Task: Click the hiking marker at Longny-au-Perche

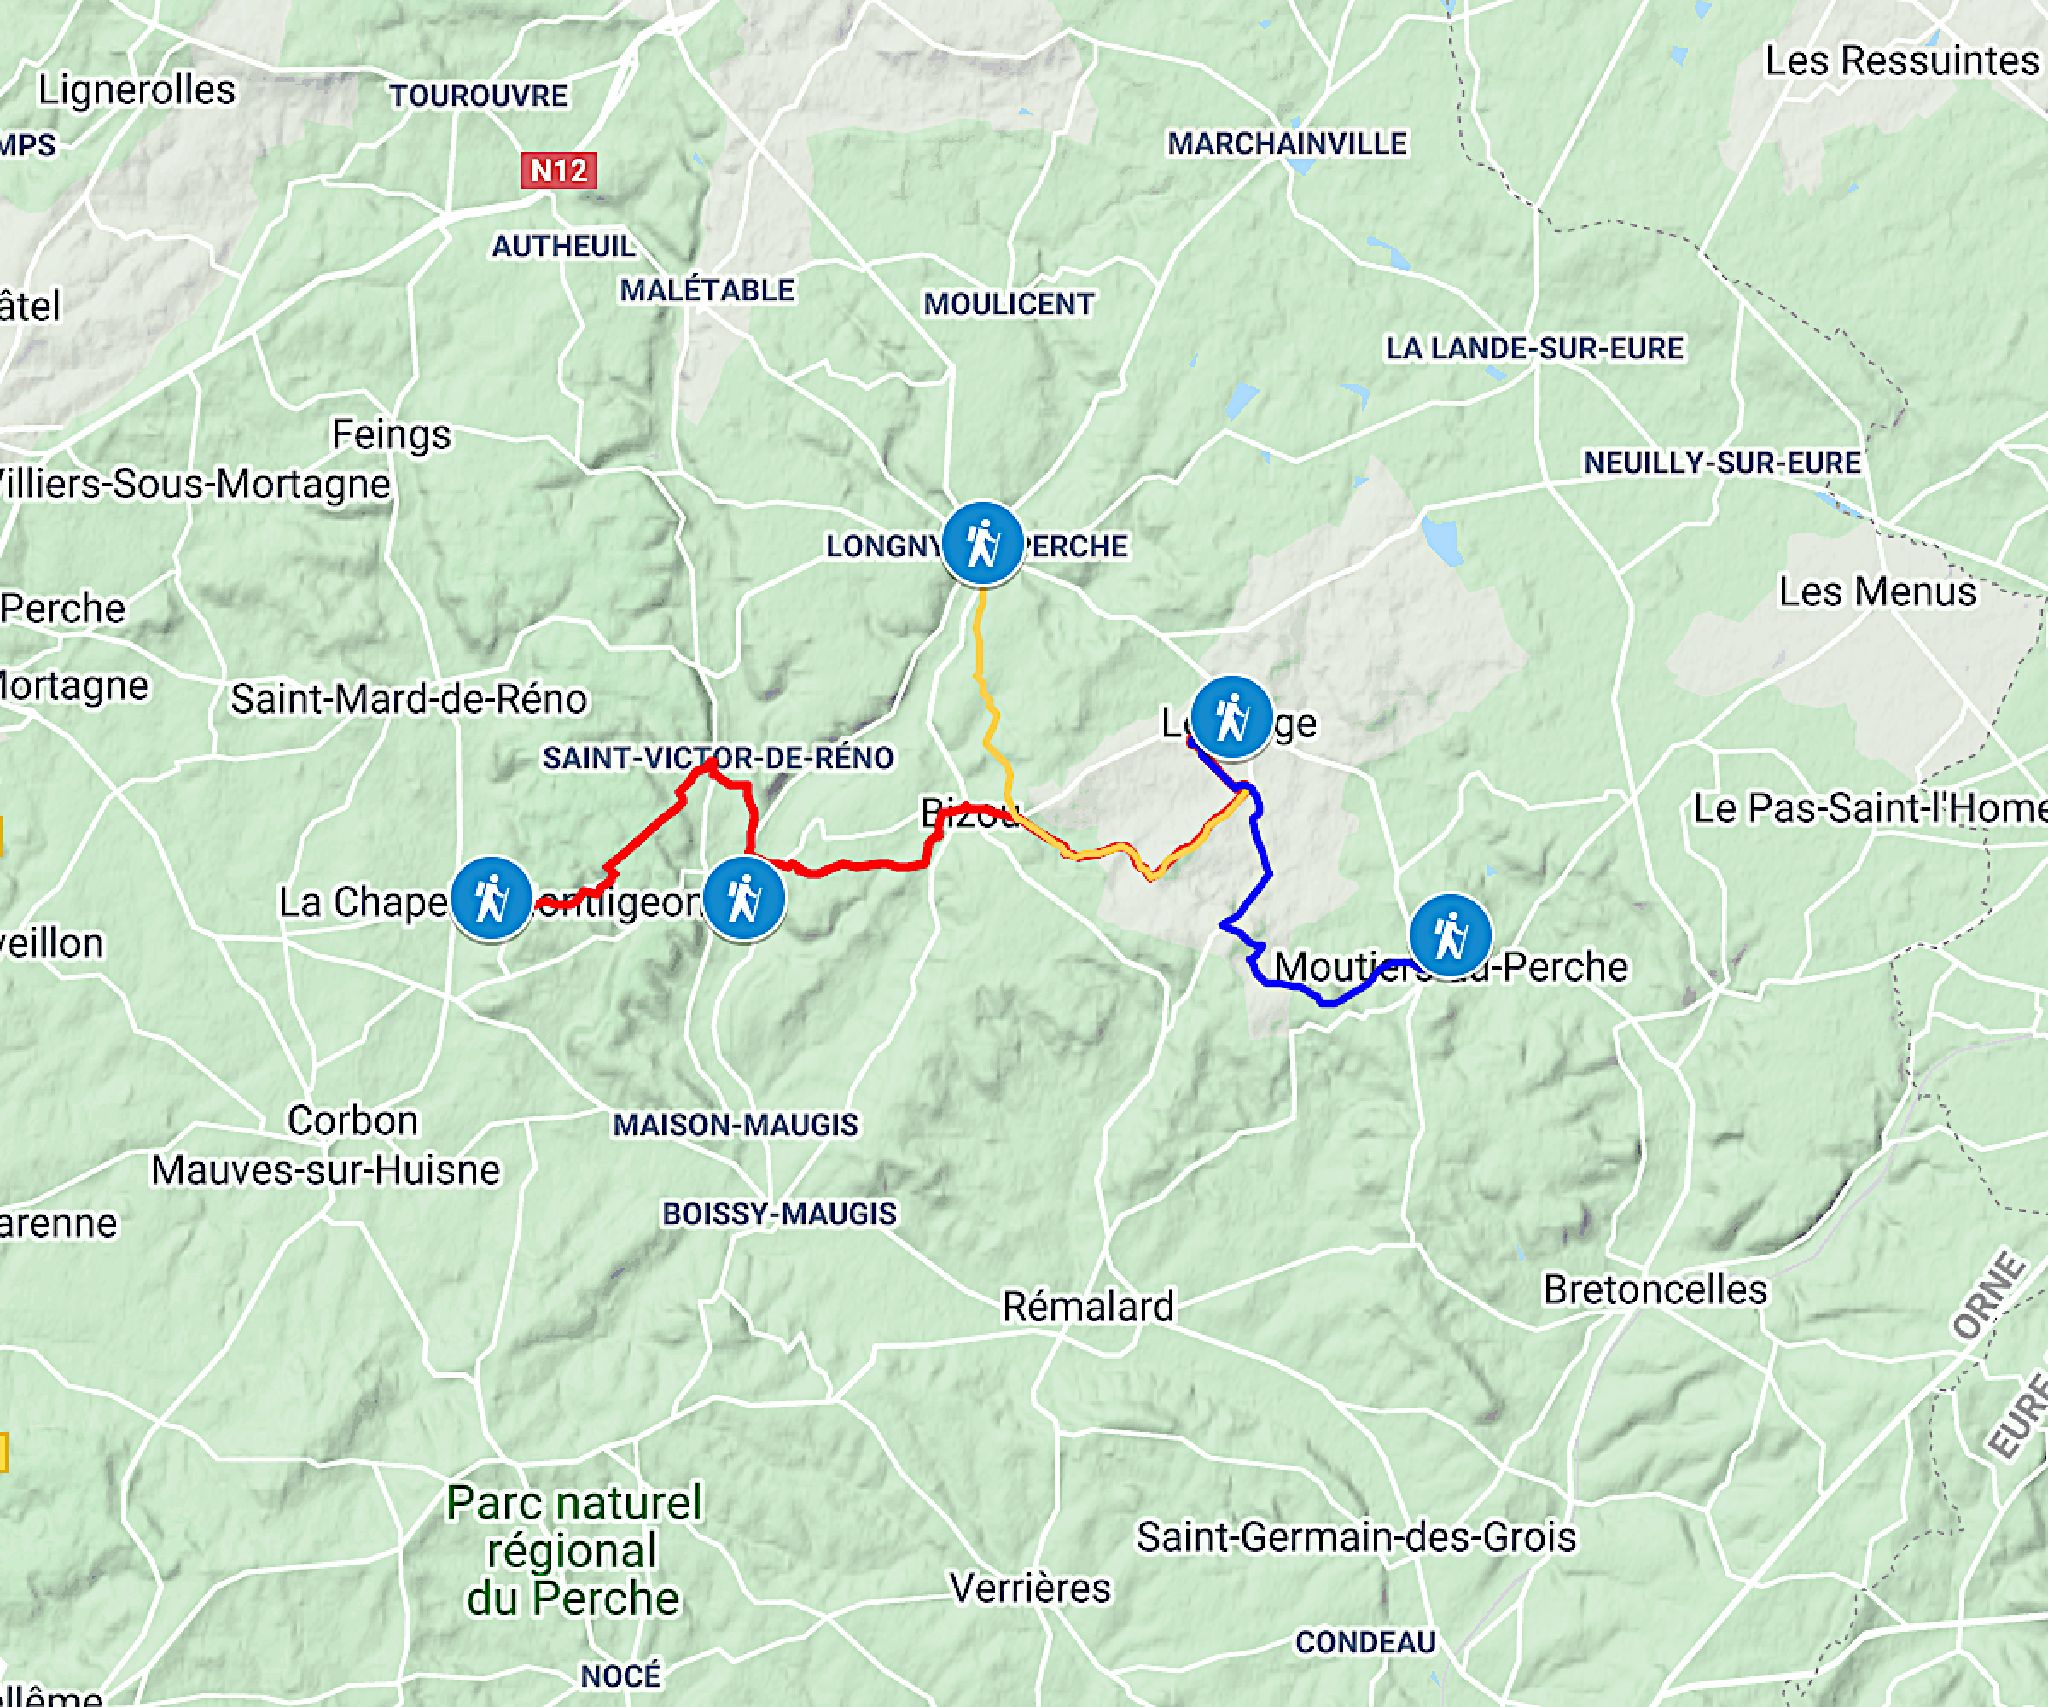Action: [x=983, y=543]
